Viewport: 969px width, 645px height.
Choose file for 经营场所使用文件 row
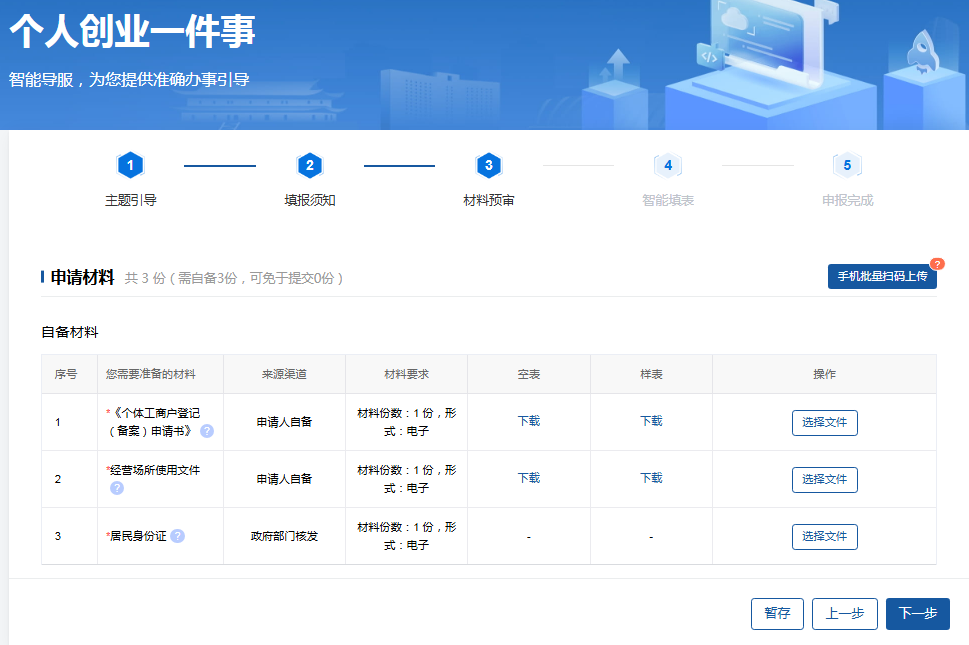(x=824, y=479)
